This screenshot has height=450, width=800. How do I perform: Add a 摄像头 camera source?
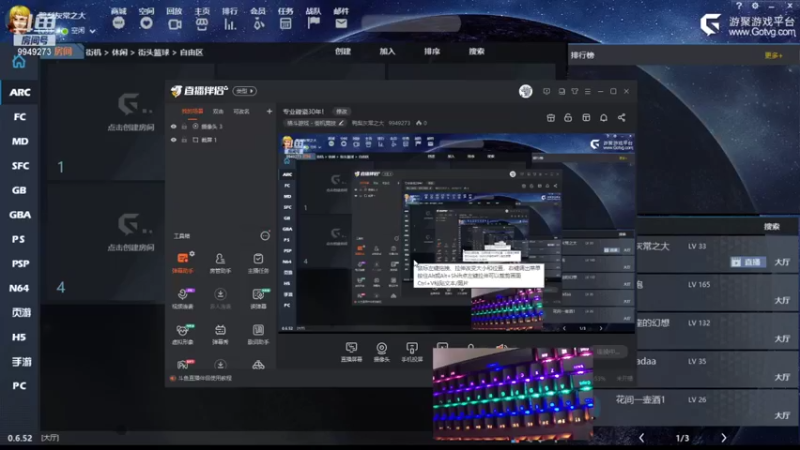tap(382, 352)
